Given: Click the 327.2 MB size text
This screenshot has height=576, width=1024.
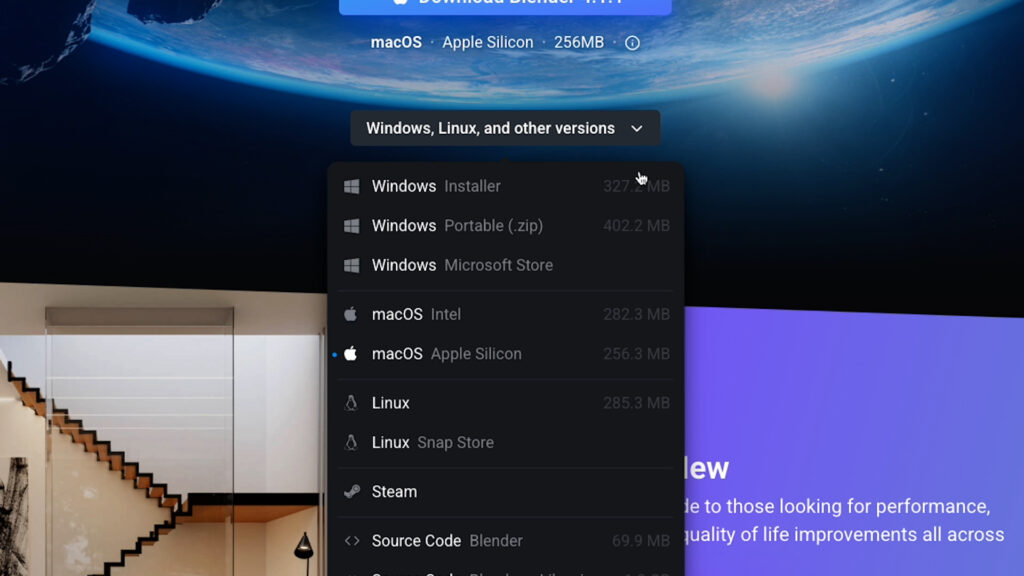Looking at the screenshot, I should (636, 186).
